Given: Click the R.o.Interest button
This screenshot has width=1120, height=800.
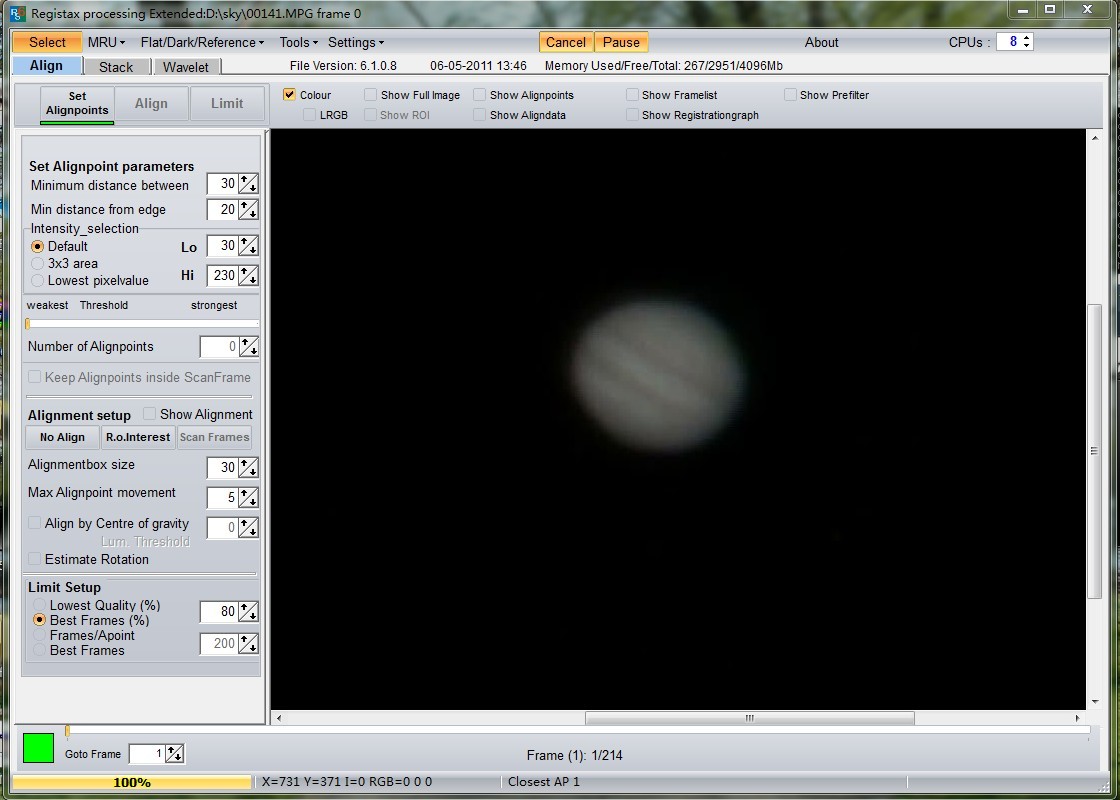Looking at the screenshot, I should (138, 437).
